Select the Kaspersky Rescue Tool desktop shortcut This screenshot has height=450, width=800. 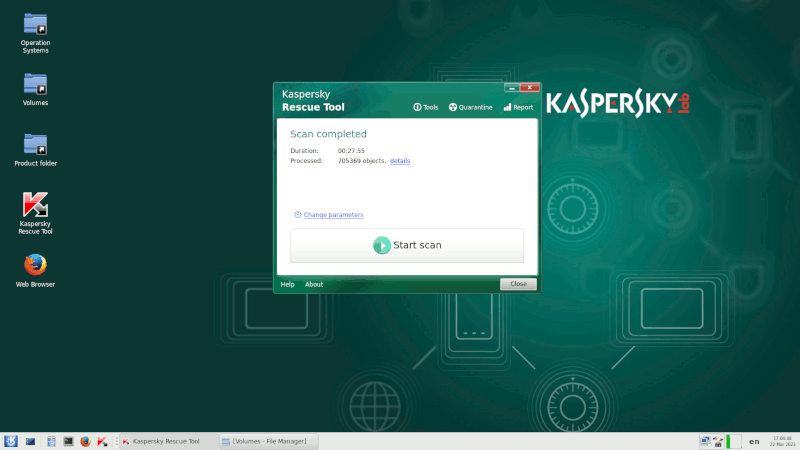(x=36, y=205)
